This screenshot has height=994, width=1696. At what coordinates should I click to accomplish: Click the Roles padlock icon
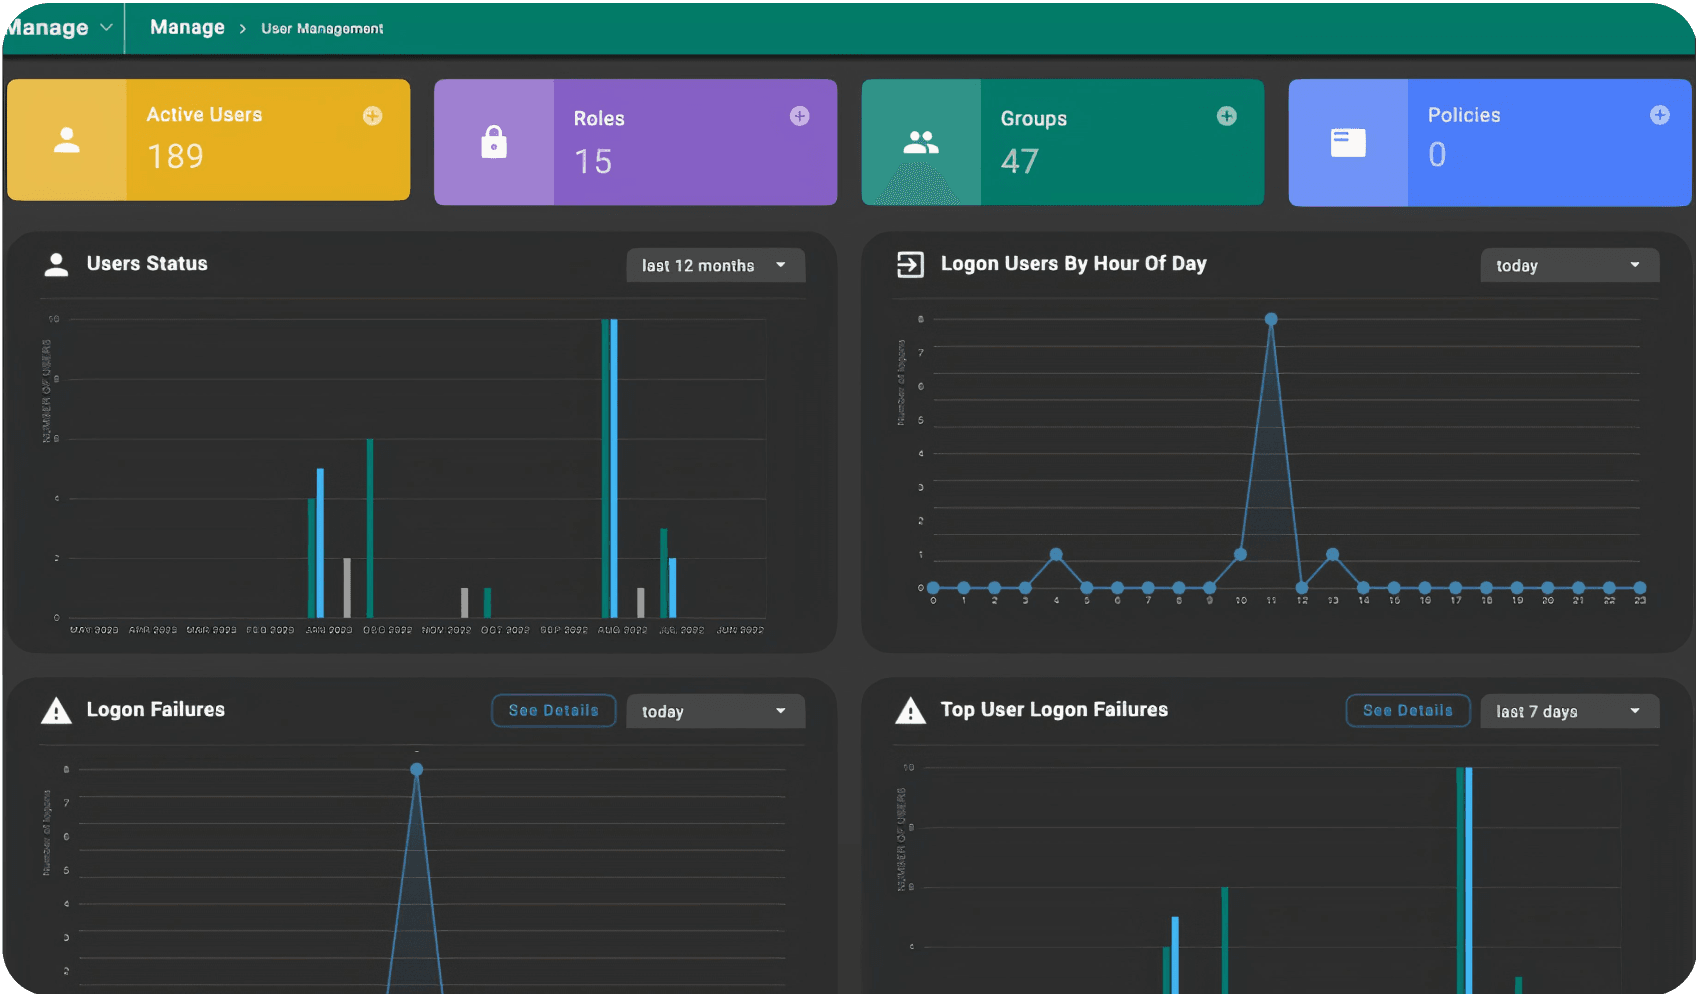[x=494, y=143]
